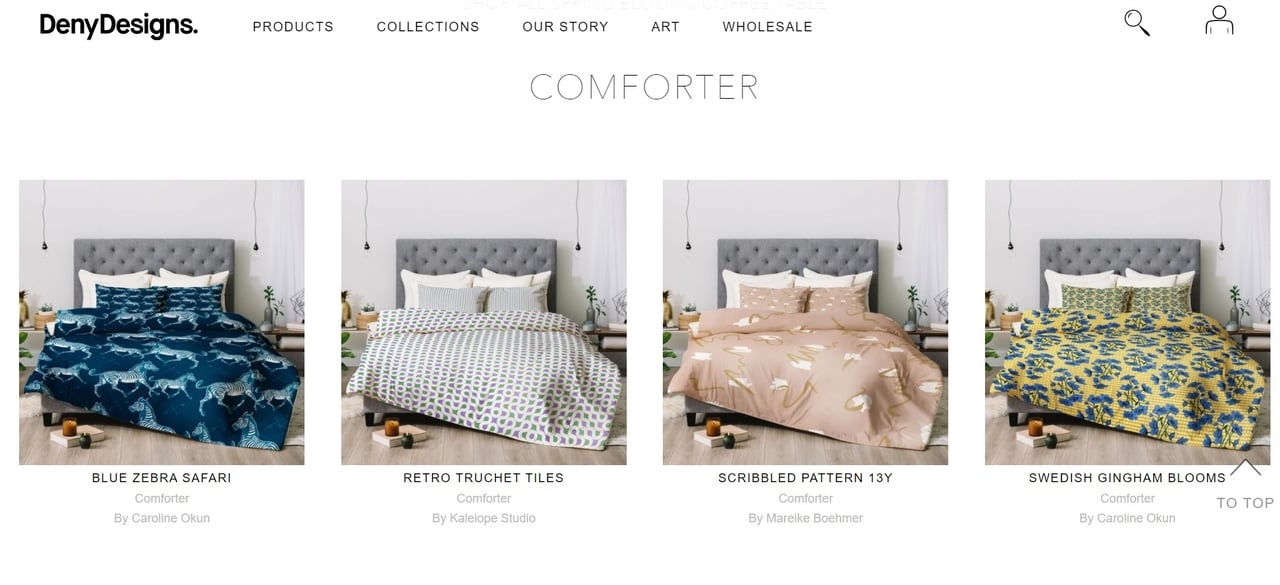
Task: Open the user account icon
Action: tap(1219, 21)
